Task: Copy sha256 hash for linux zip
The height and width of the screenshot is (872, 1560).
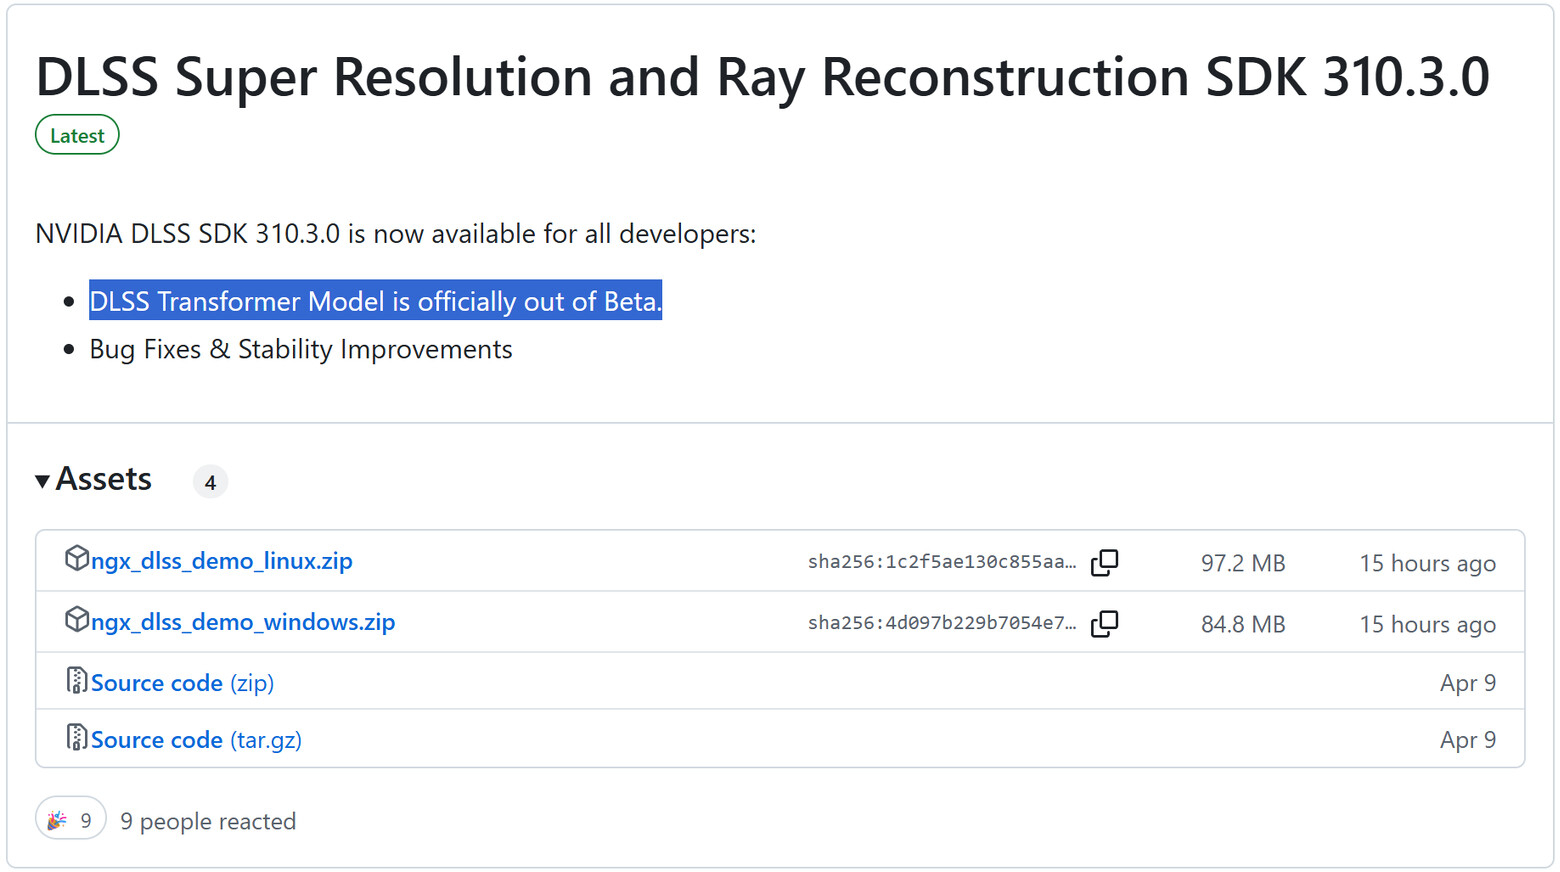Action: tap(1104, 562)
